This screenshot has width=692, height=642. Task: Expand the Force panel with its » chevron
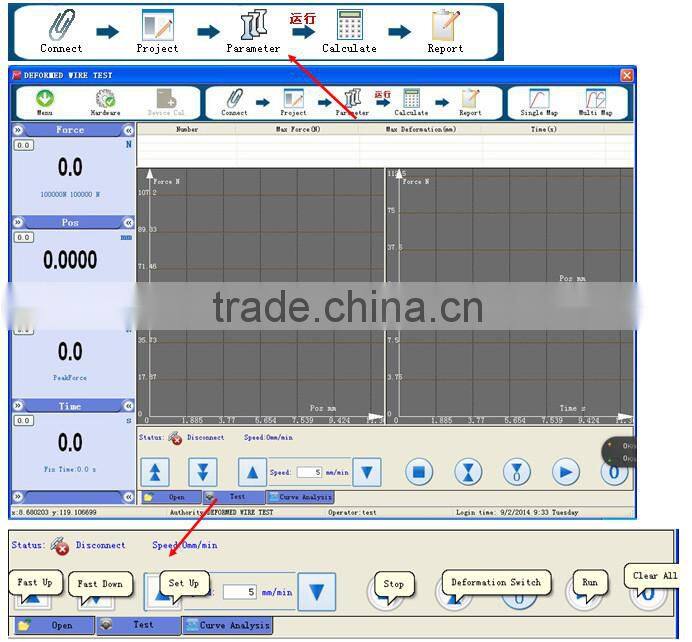pyautogui.click(x=18, y=130)
